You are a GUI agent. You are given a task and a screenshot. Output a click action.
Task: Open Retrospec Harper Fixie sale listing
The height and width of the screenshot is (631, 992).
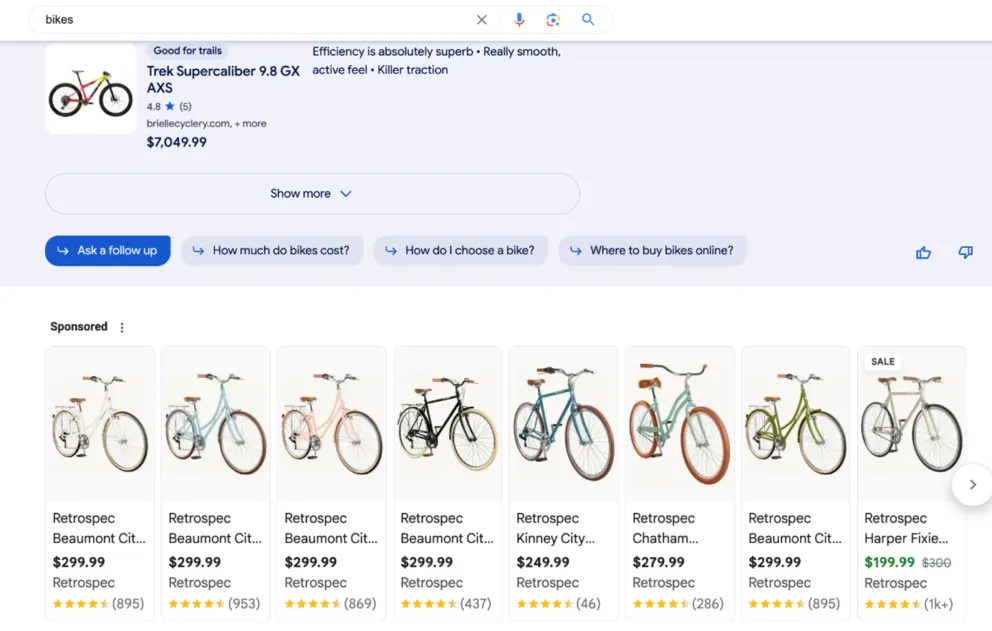[911, 480]
